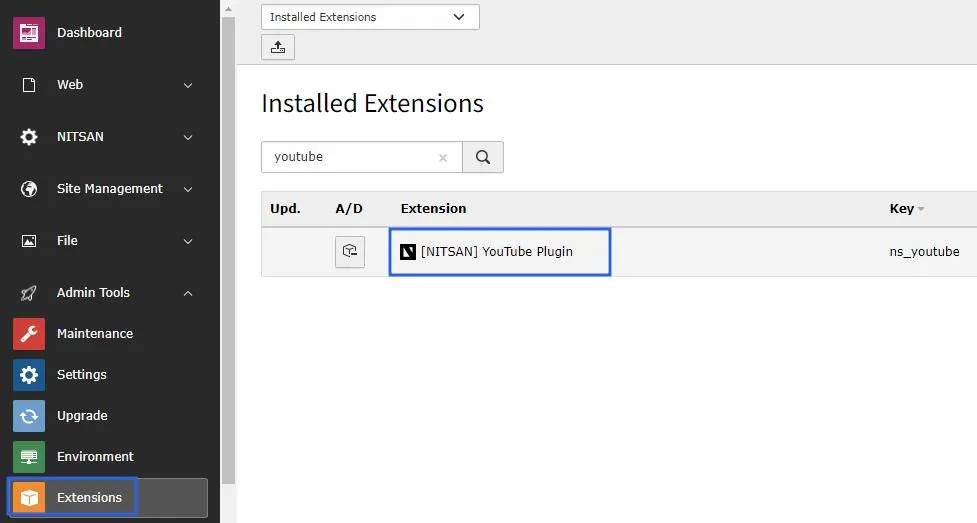Click the Admin Tools rocket icon
Image resolution: width=977 pixels, height=523 pixels.
coord(29,293)
